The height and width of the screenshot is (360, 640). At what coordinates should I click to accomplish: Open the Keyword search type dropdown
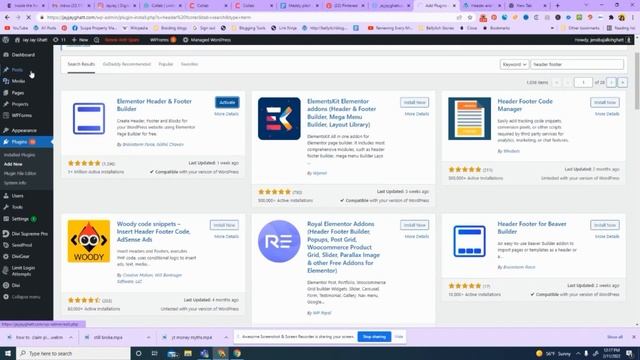coord(514,64)
